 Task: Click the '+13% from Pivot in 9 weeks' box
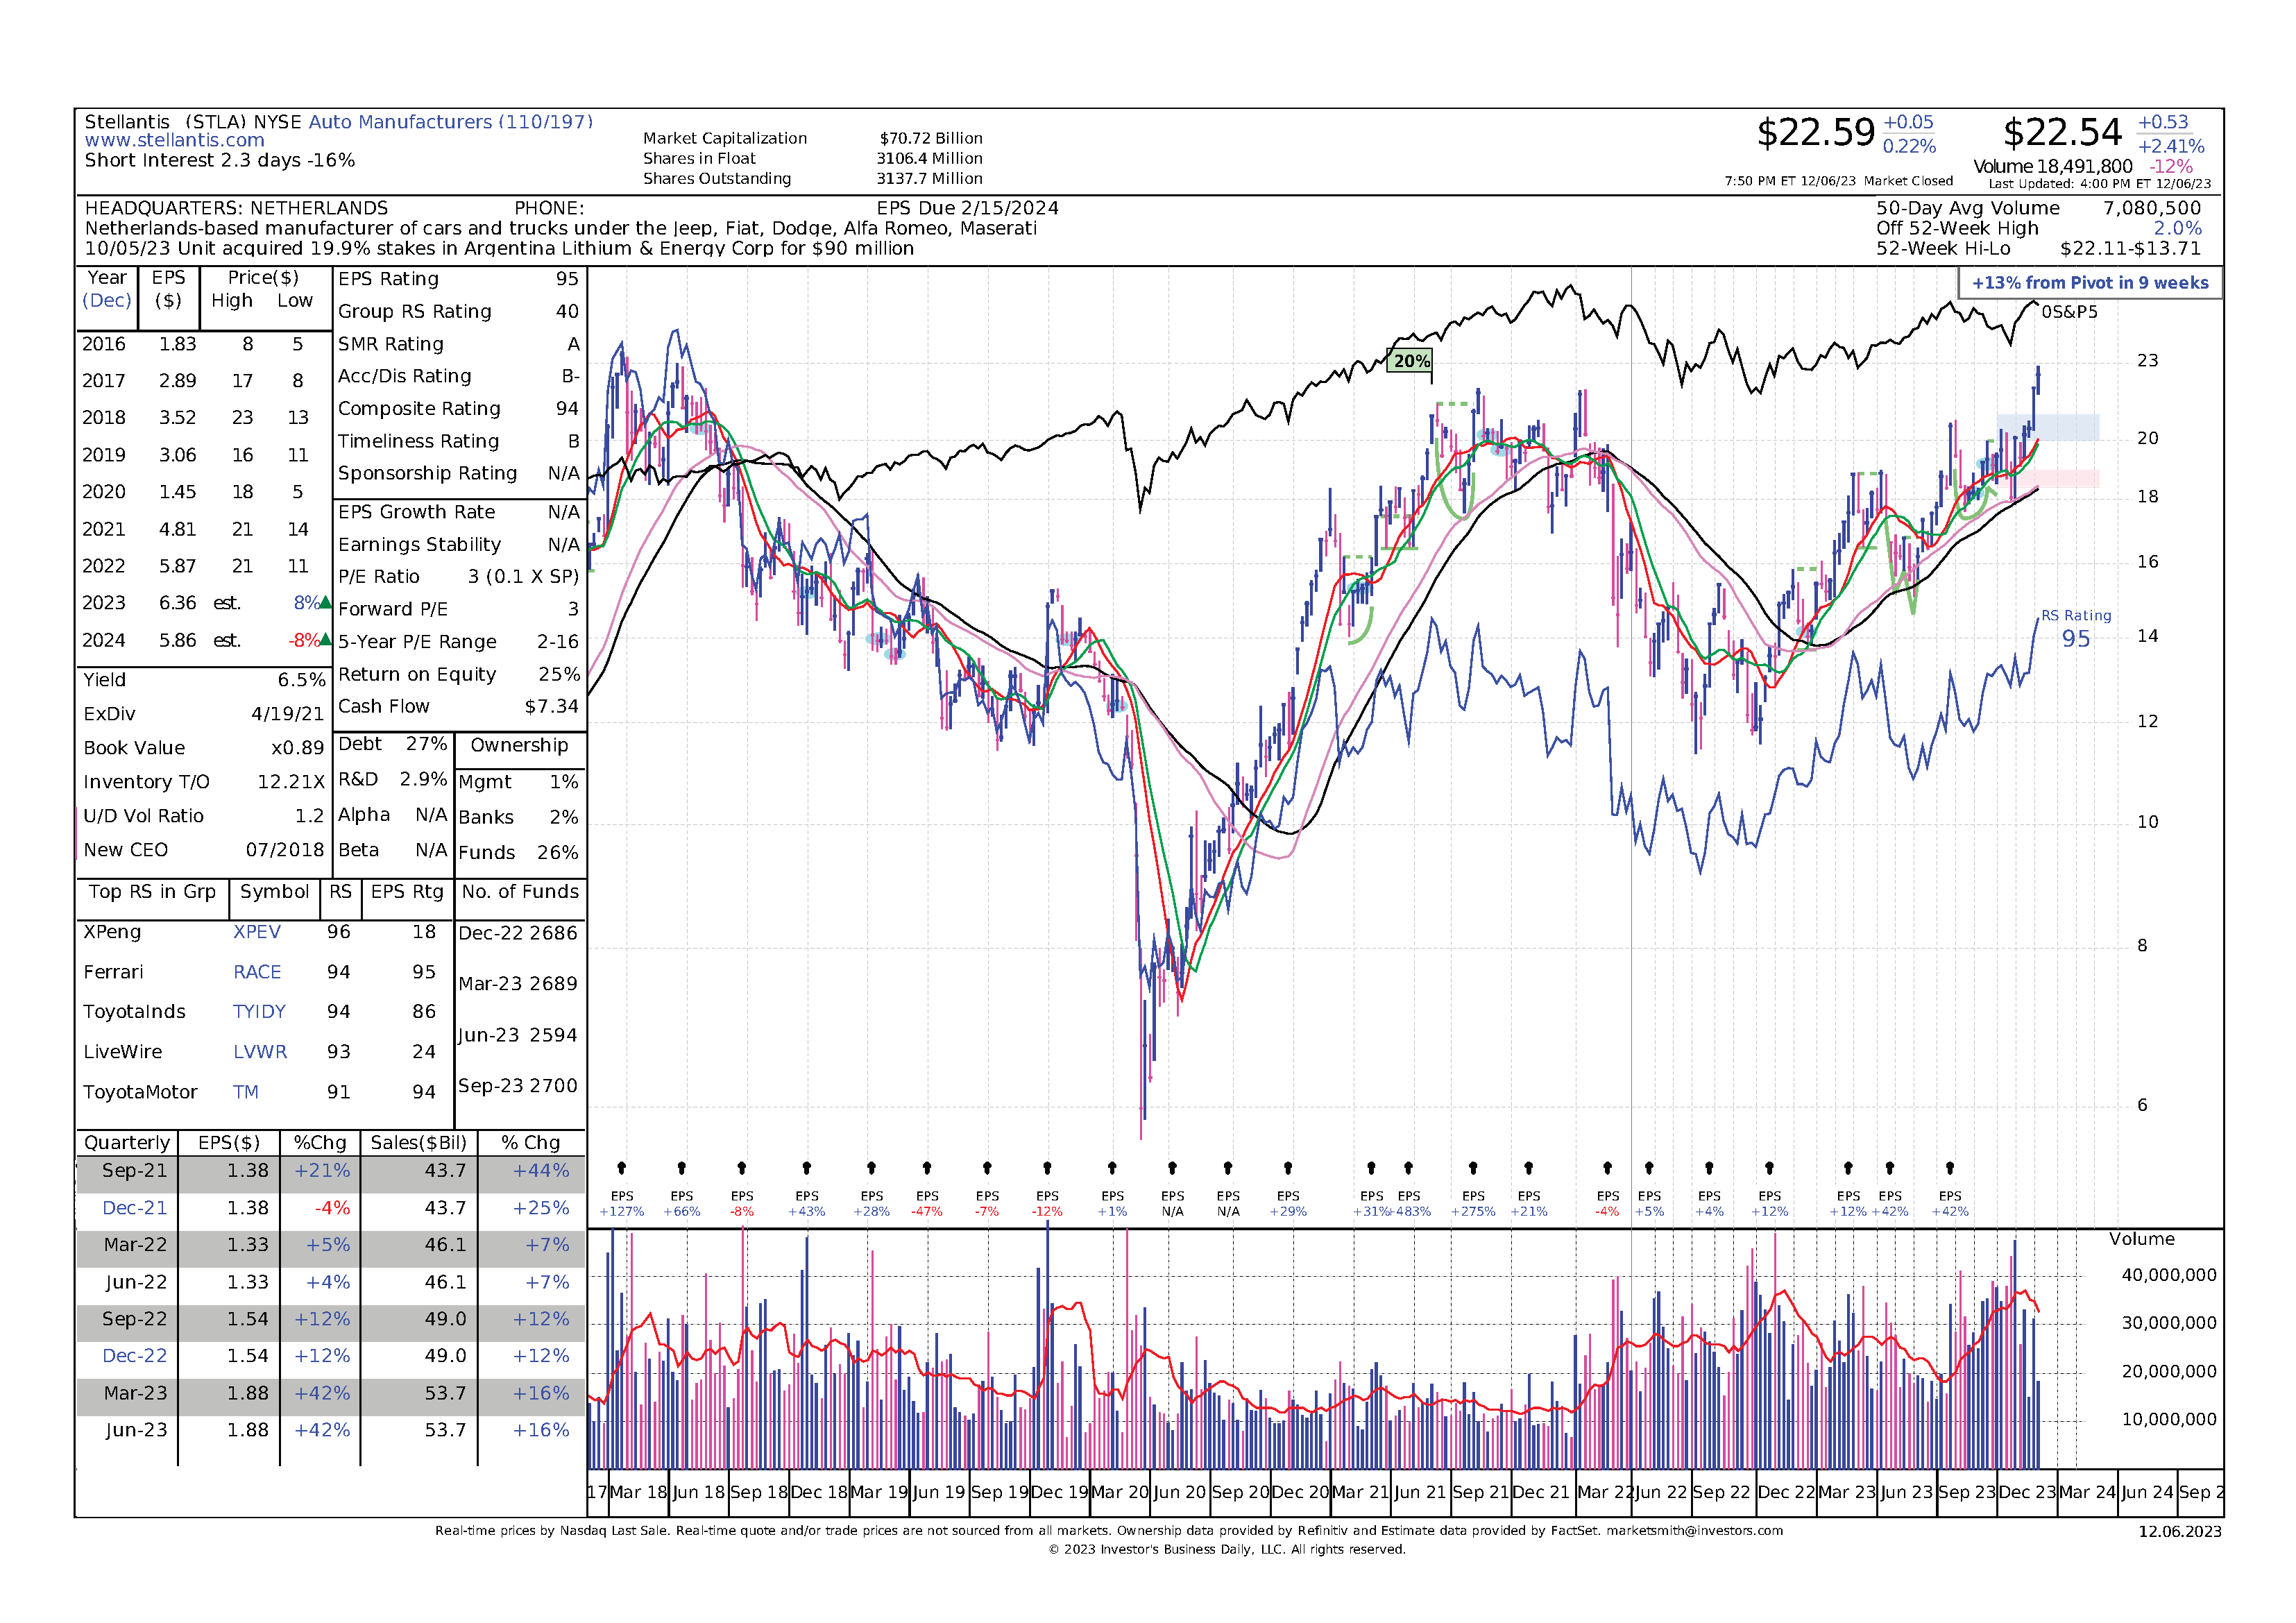[2090, 283]
